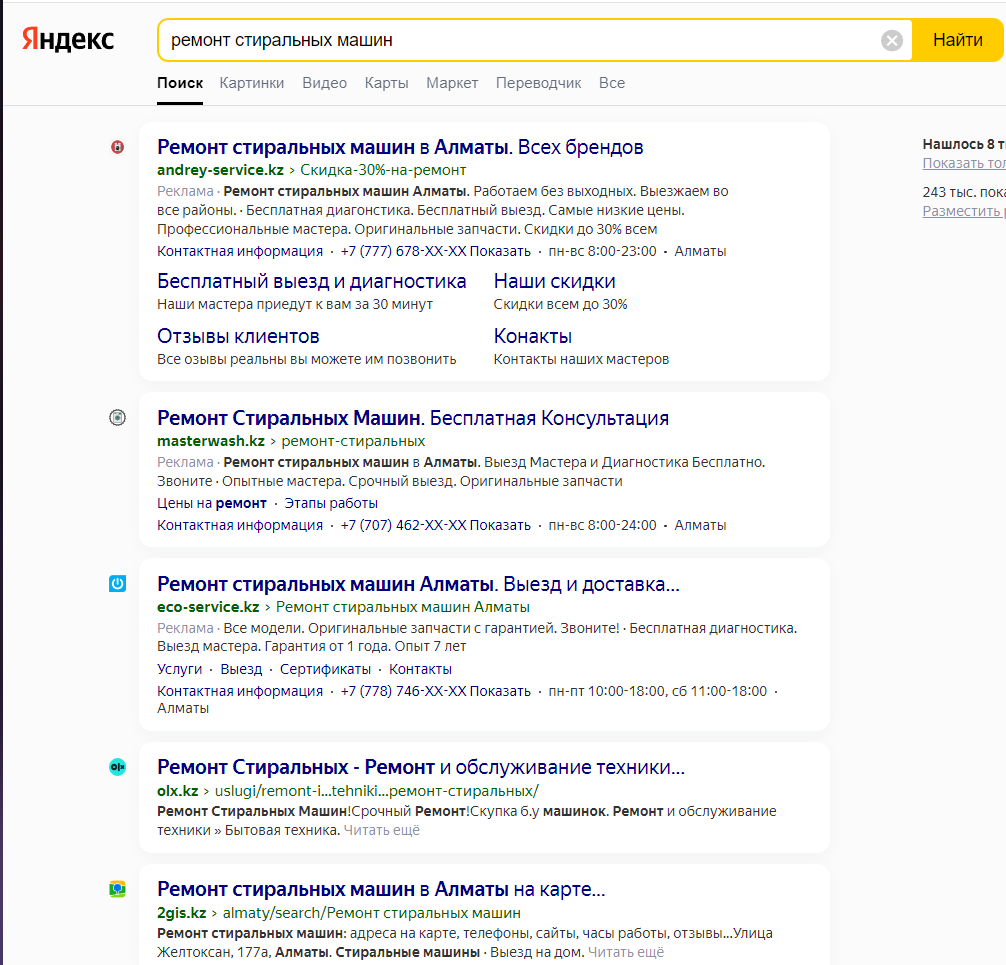Viewport: 1006px width, 965px height.
Task: Open the Сертификаты link
Action: [325, 669]
